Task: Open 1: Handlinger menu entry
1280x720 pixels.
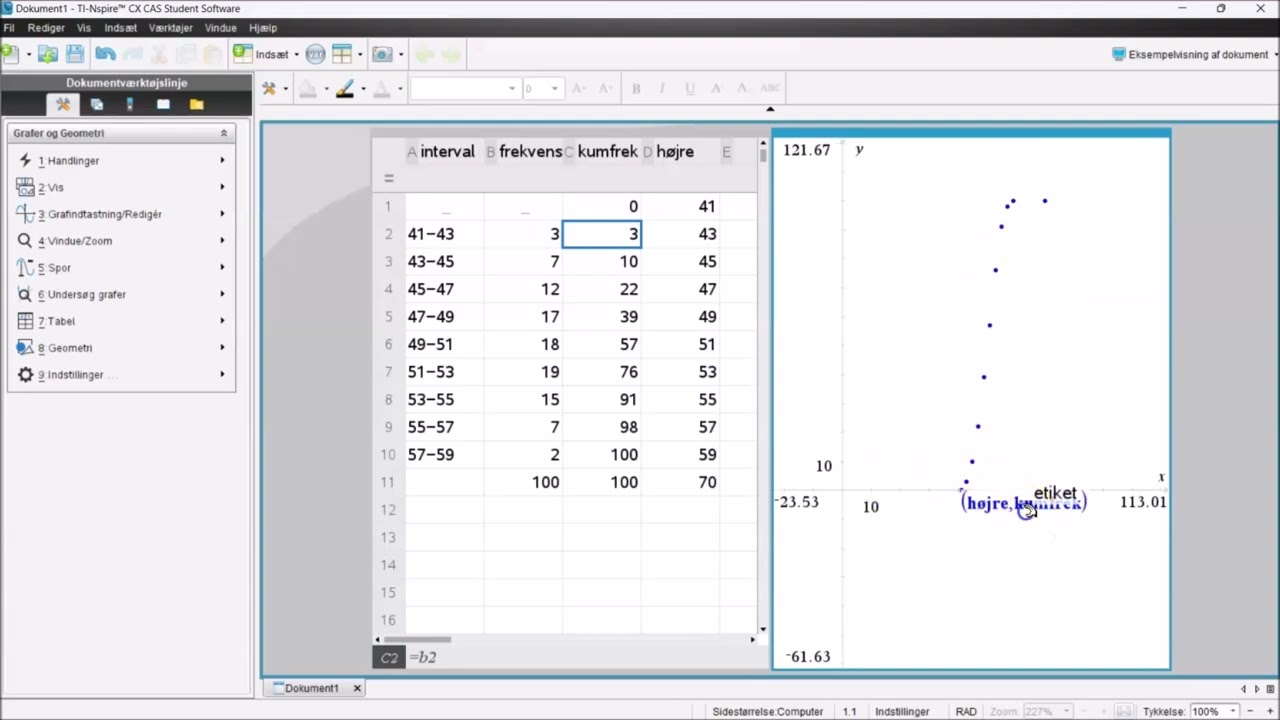Action: (122, 160)
